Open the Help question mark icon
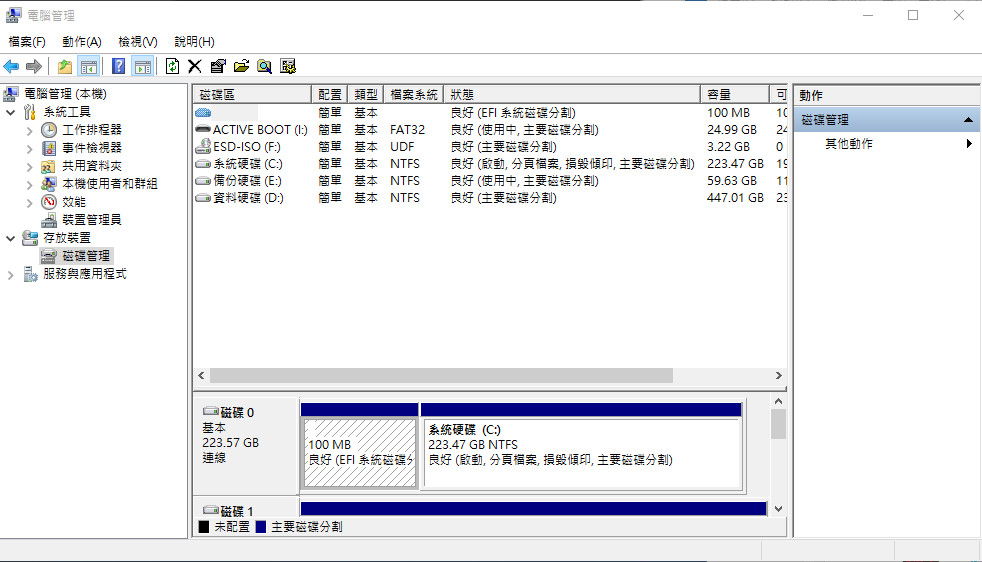Screen dimensions: 982x562 pos(118,66)
